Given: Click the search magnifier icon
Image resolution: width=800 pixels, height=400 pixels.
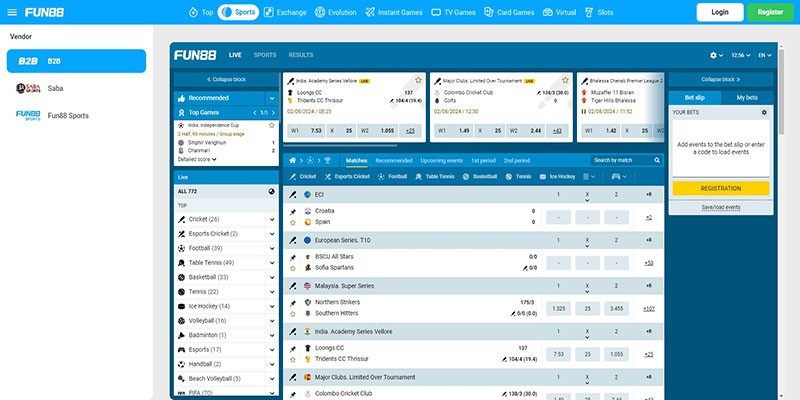Looking at the screenshot, I should pyautogui.click(x=657, y=160).
